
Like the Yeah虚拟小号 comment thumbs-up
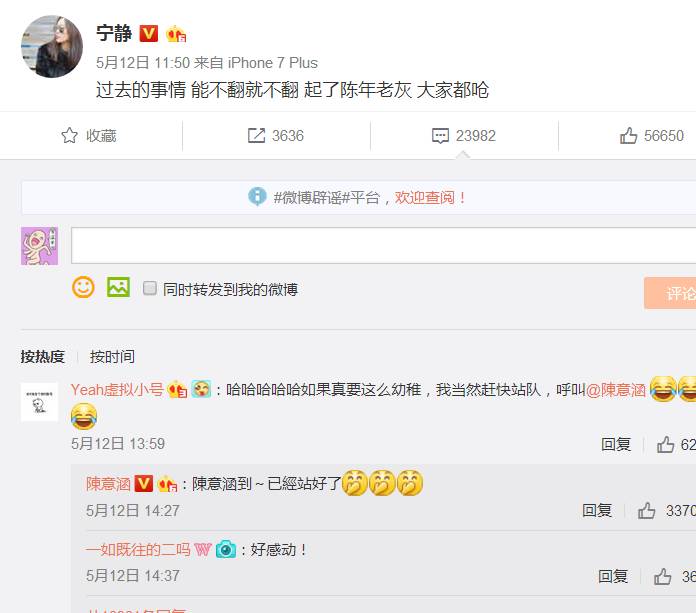(665, 444)
